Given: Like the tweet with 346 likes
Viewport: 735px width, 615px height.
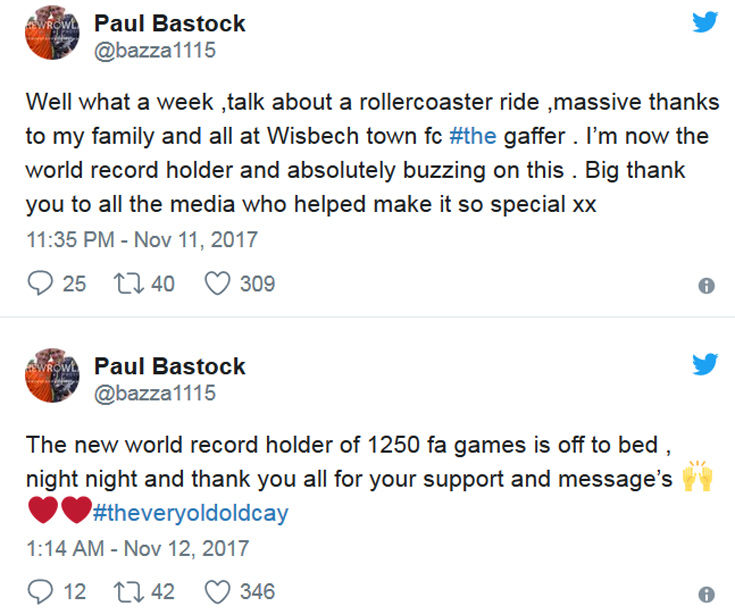Looking at the screenshot, I should pos(217,592).
